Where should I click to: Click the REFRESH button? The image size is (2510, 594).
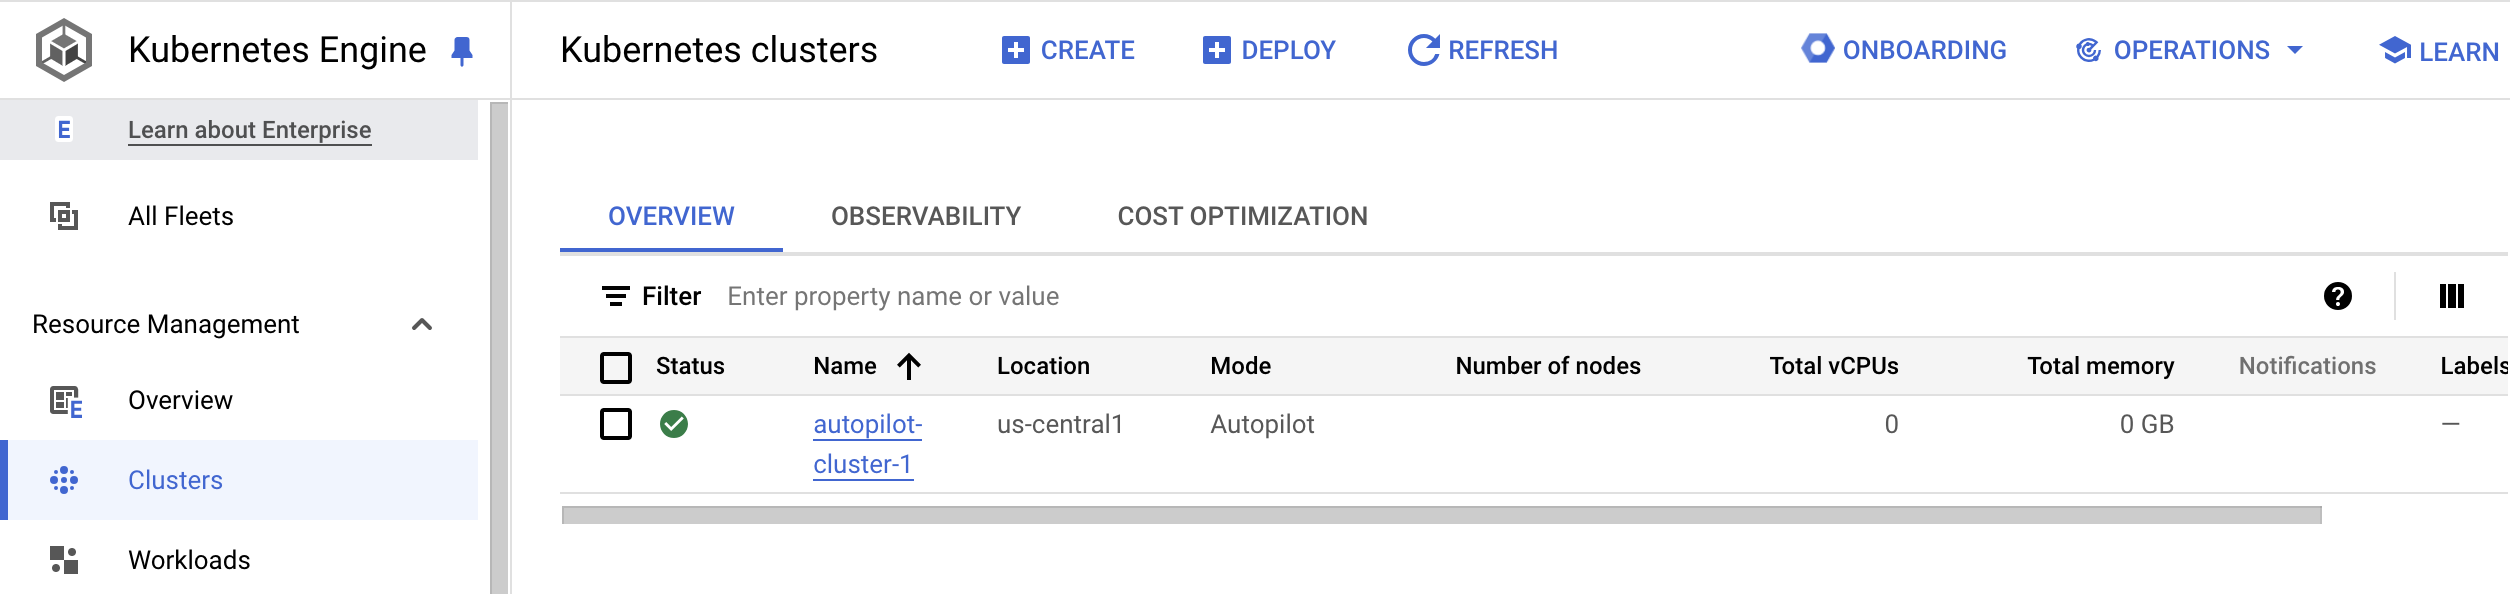1482,50
